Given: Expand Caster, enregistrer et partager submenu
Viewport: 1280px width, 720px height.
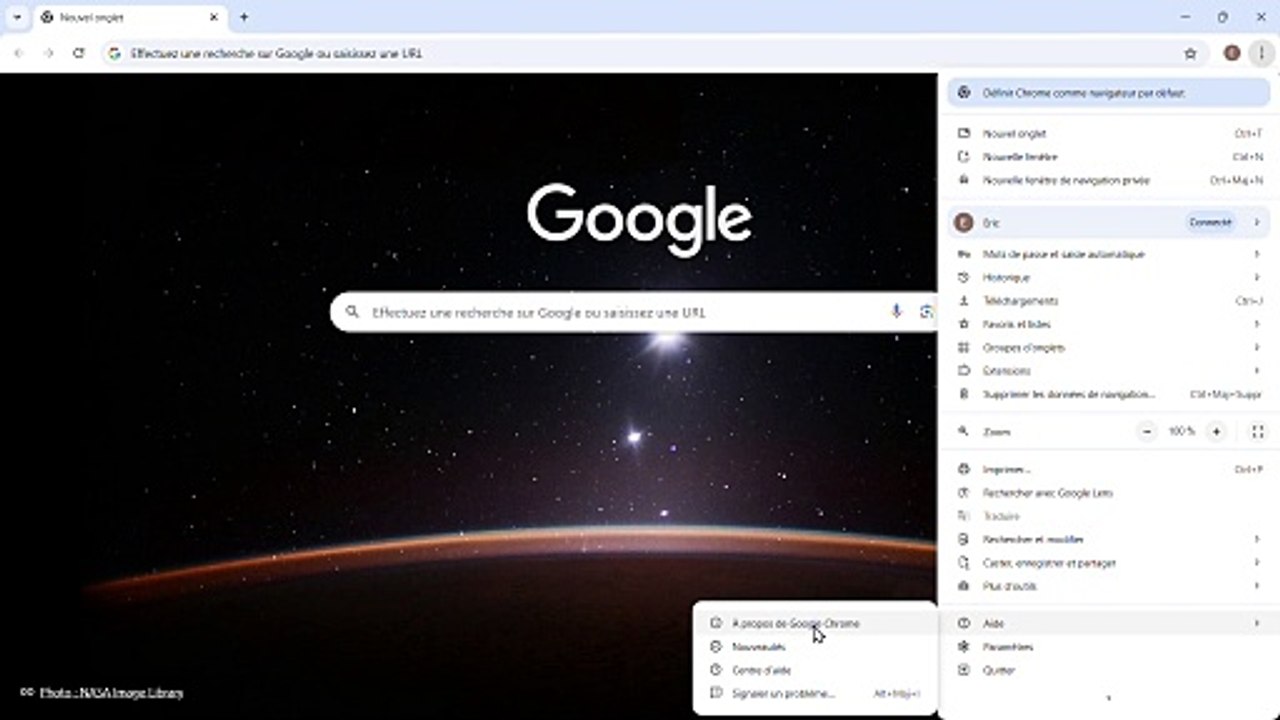Looking at the screenshot, I should tap(1108, 562).
